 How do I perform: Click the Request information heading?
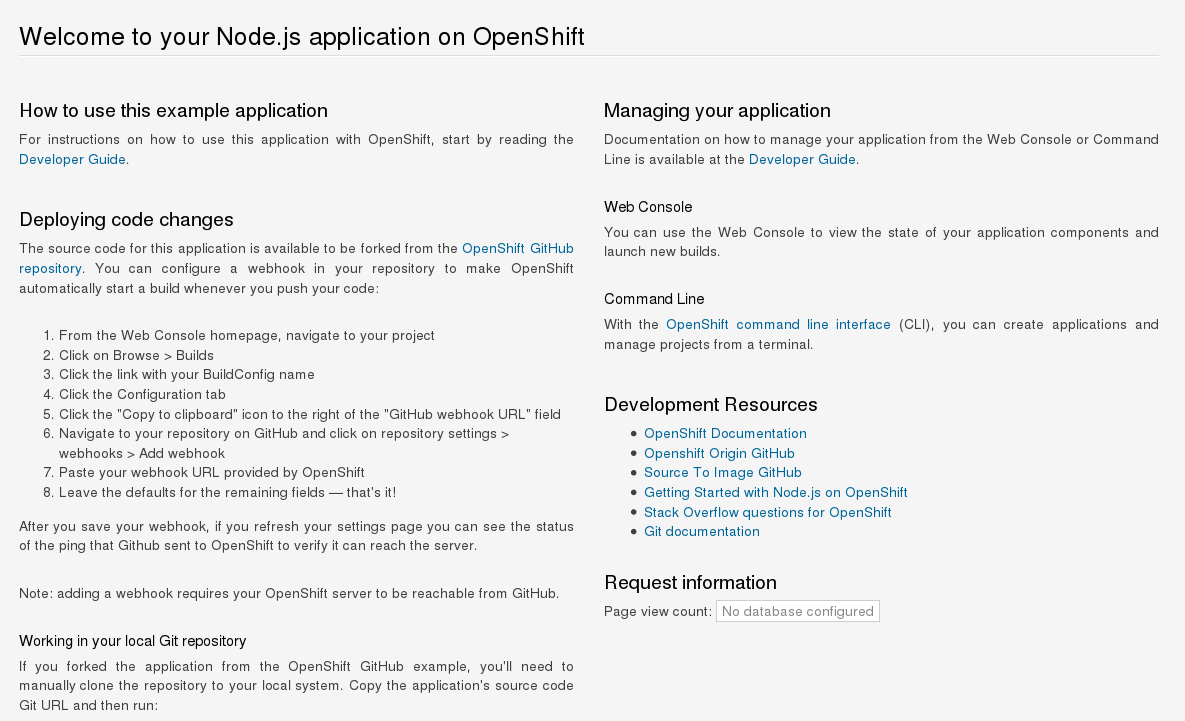pyautogui.click(x=690, y=582)
